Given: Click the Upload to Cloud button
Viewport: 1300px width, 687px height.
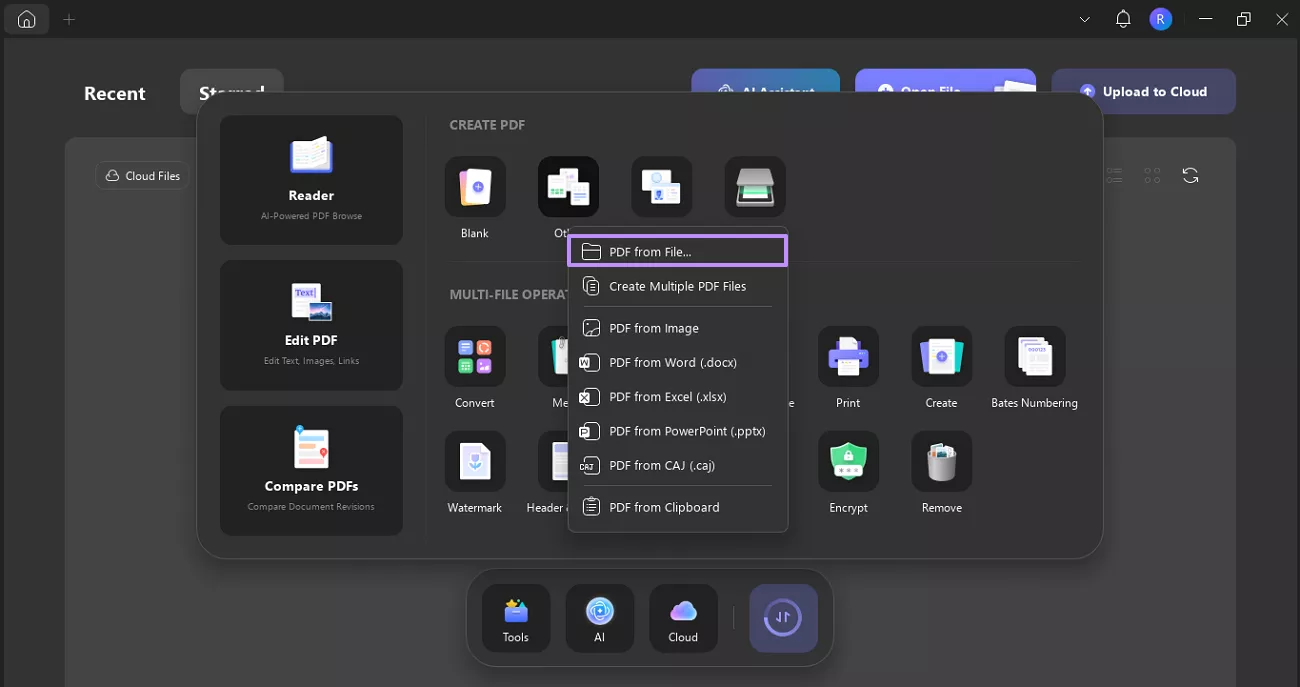Looking at the screenshot, I should point(1144,91).
